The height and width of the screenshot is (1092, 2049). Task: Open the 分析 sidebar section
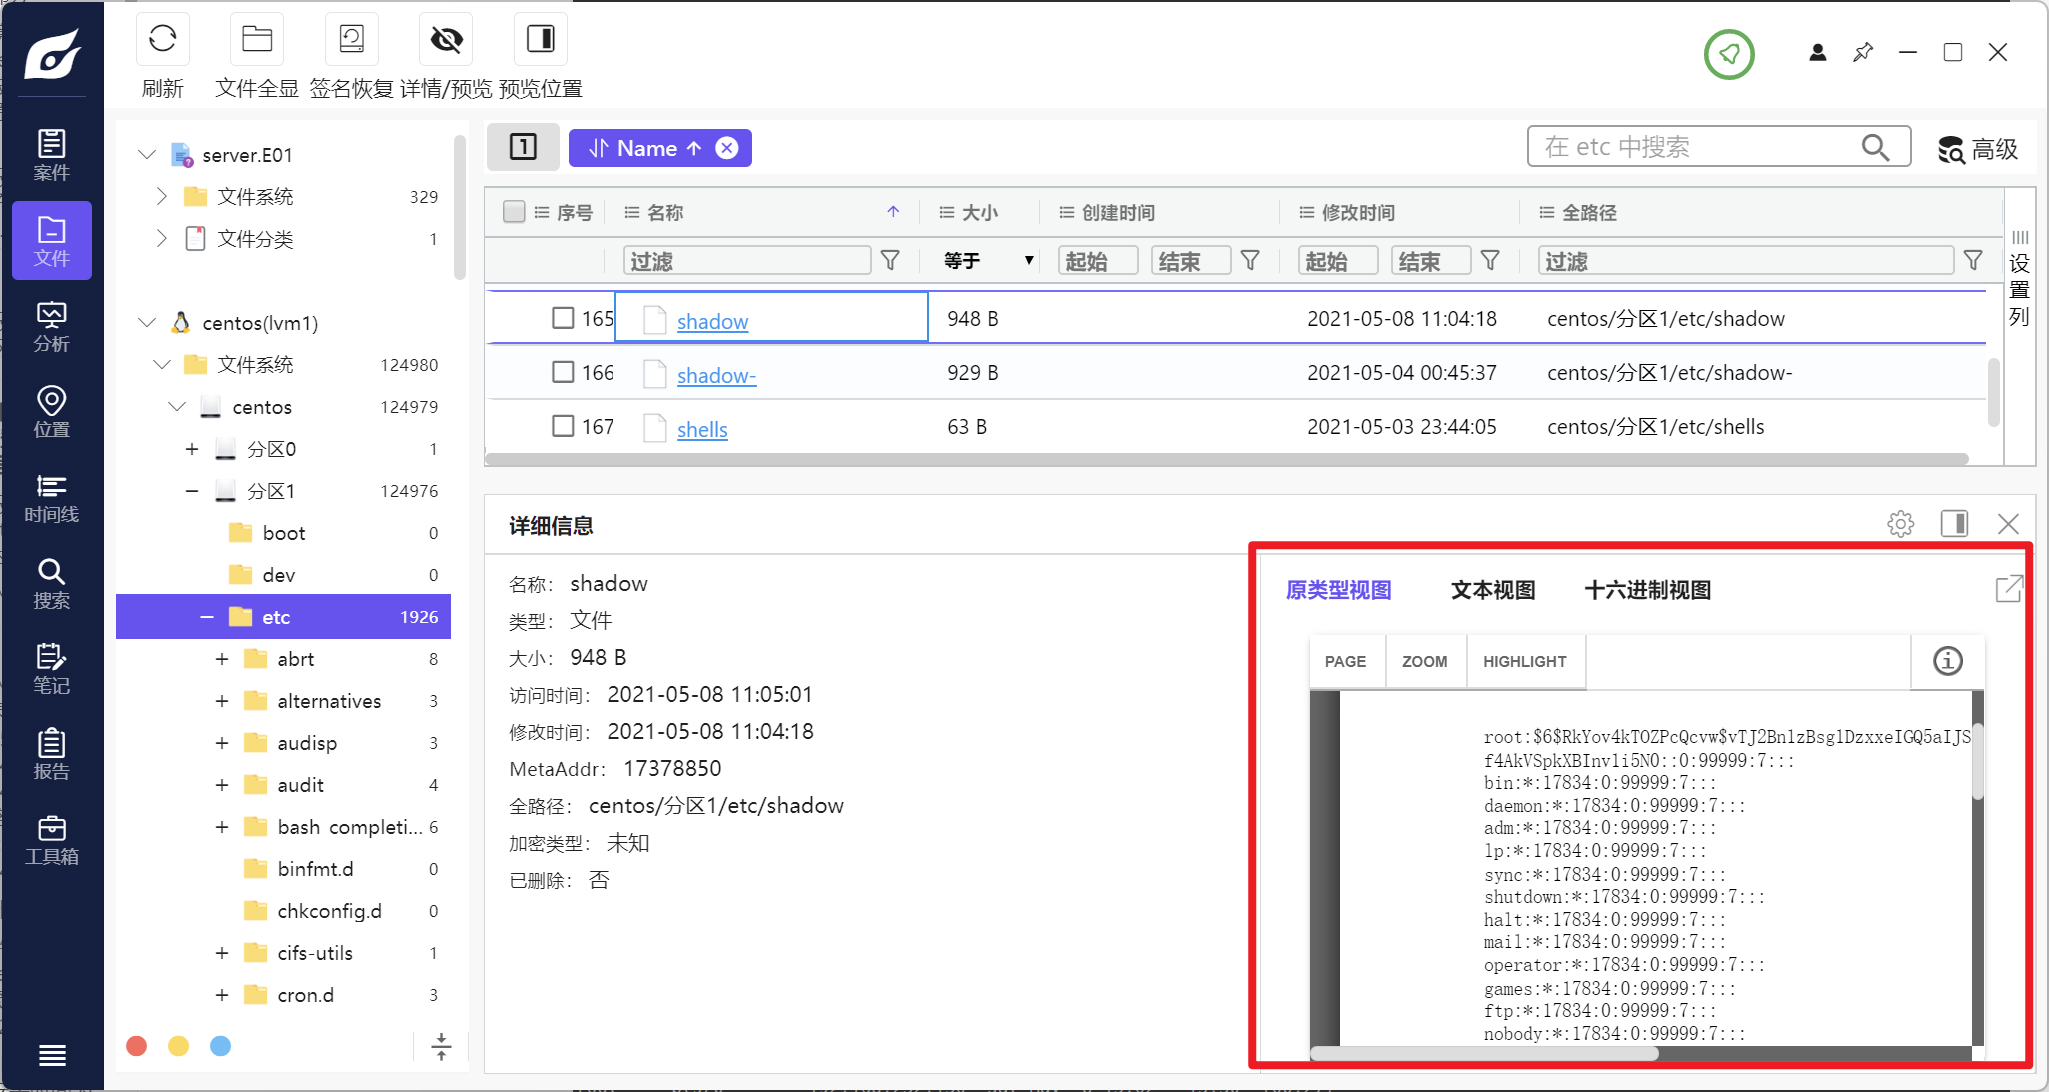52,326
